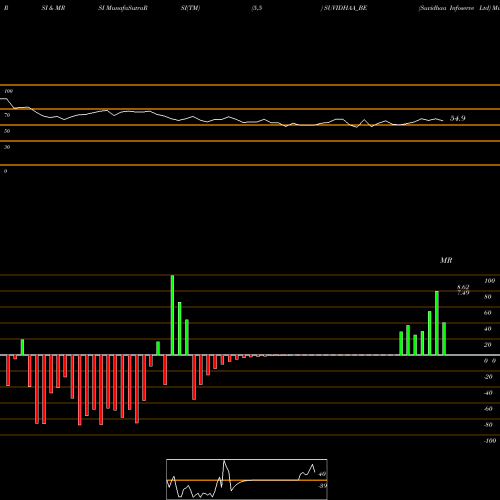Viewport: 500px width, 500px height.
Task: Click the 'SI(TM)' header text
Action: click(x=190, y=8)
